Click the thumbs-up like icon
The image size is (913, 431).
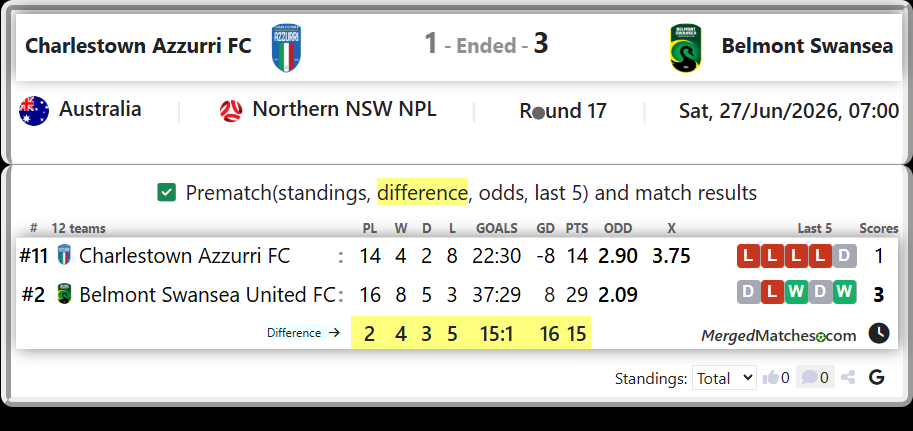tap(770, 378)
